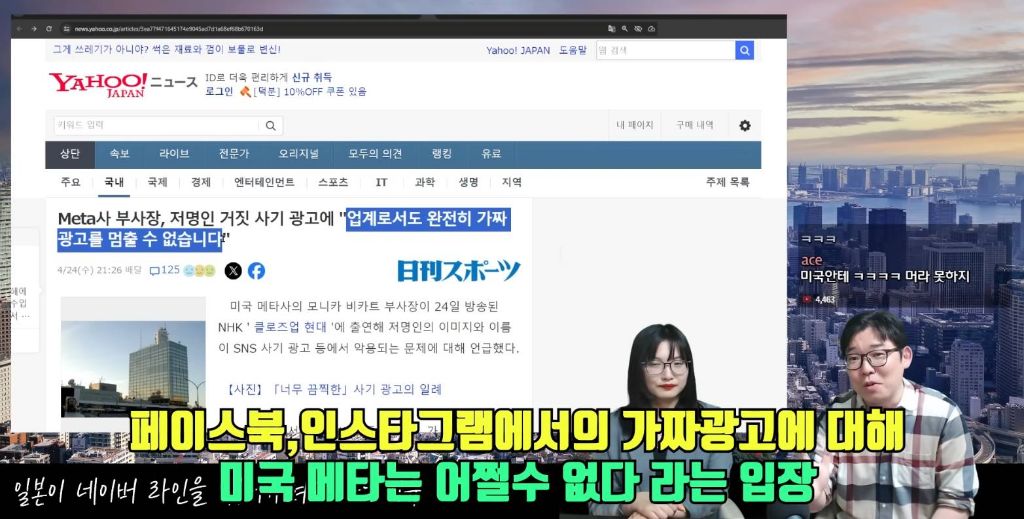This screenshot has height=519, width=1024.
Task: Open the settings gear icon
Action: point(744,125)
